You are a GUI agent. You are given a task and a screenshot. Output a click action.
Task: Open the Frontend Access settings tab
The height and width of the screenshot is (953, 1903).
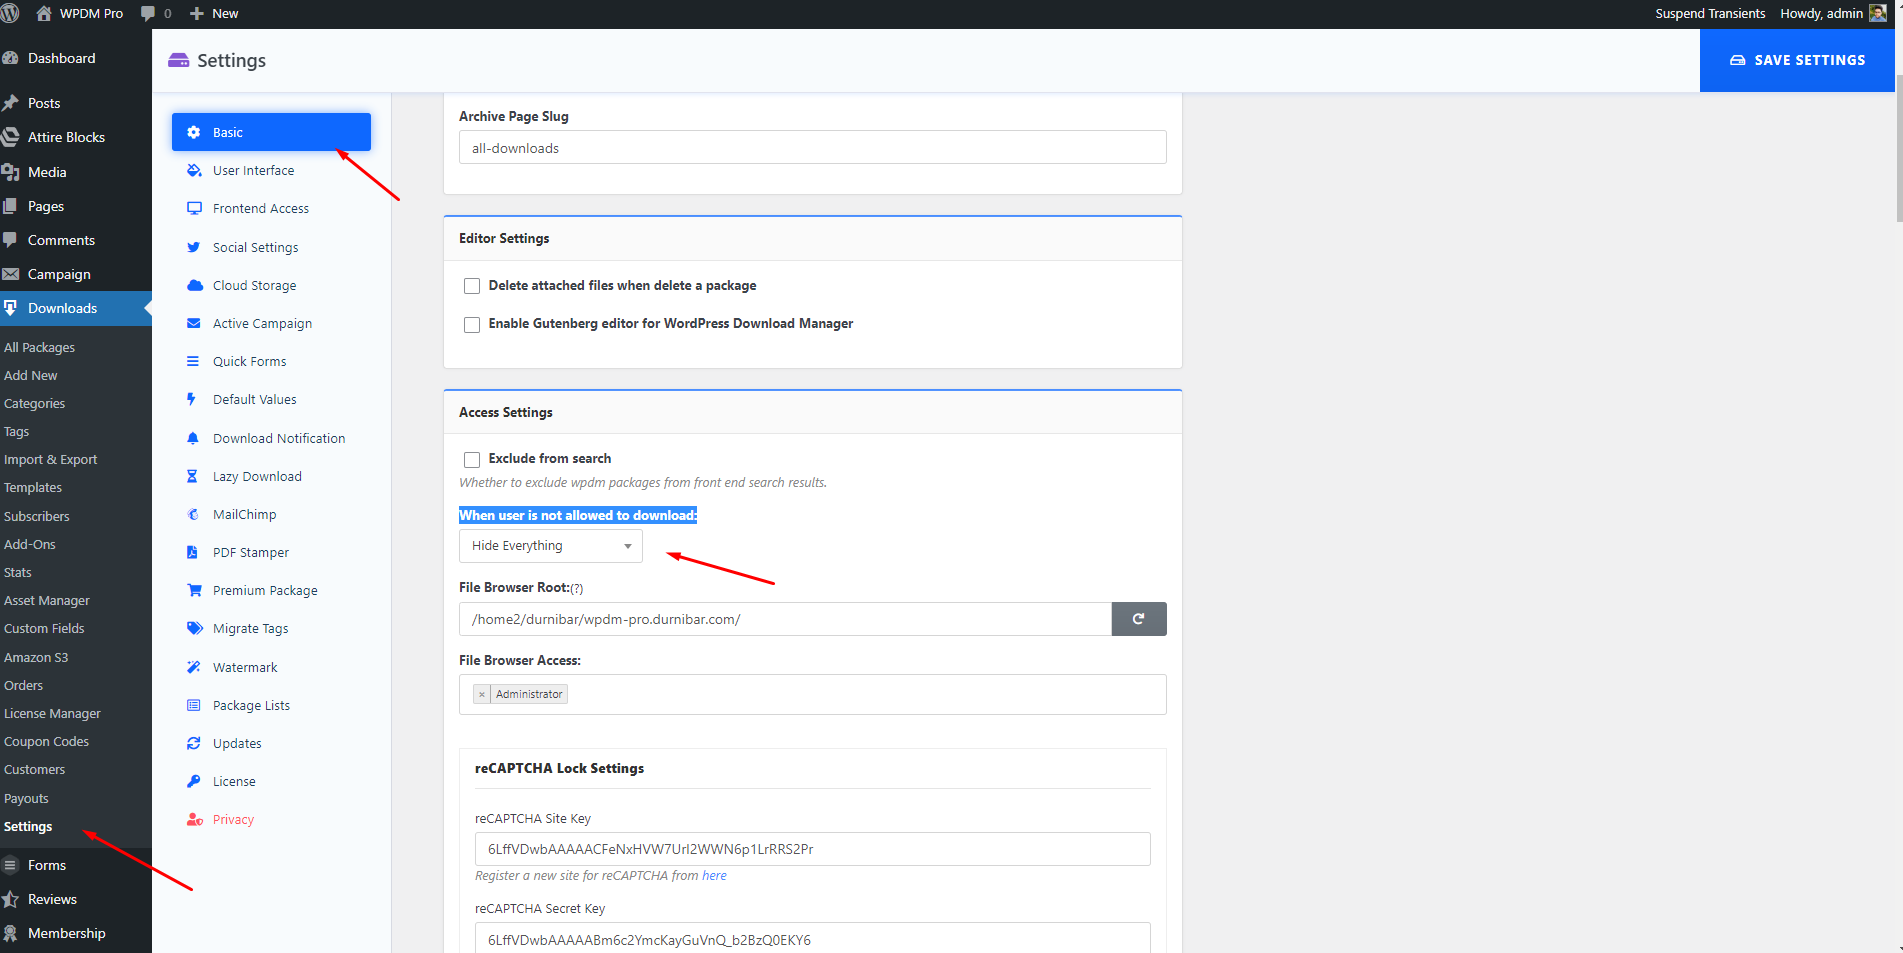click(x=261, y=208)
